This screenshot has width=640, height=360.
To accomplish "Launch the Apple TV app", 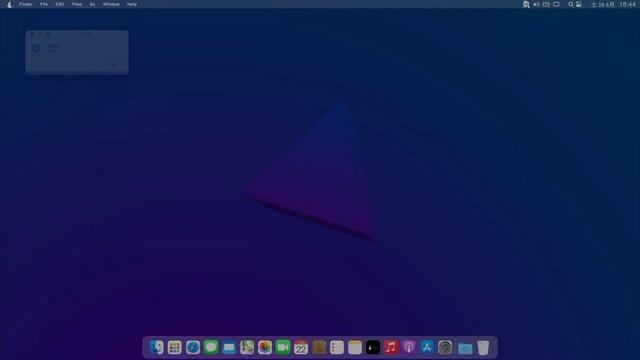I will 373,347.
